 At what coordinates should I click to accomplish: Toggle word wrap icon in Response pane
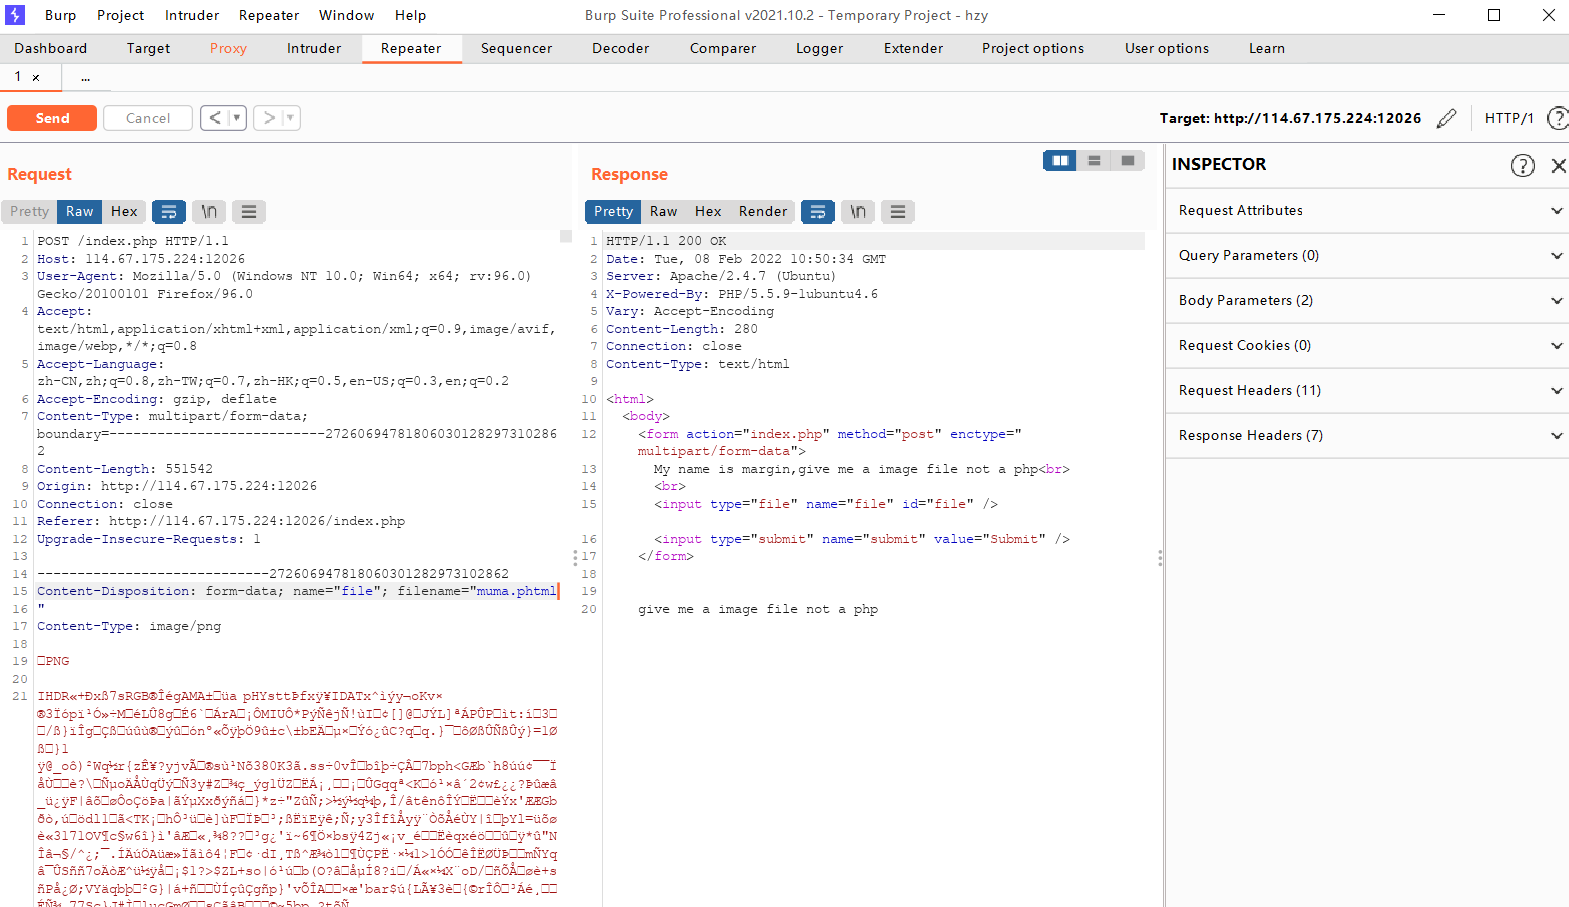point(818,212)
